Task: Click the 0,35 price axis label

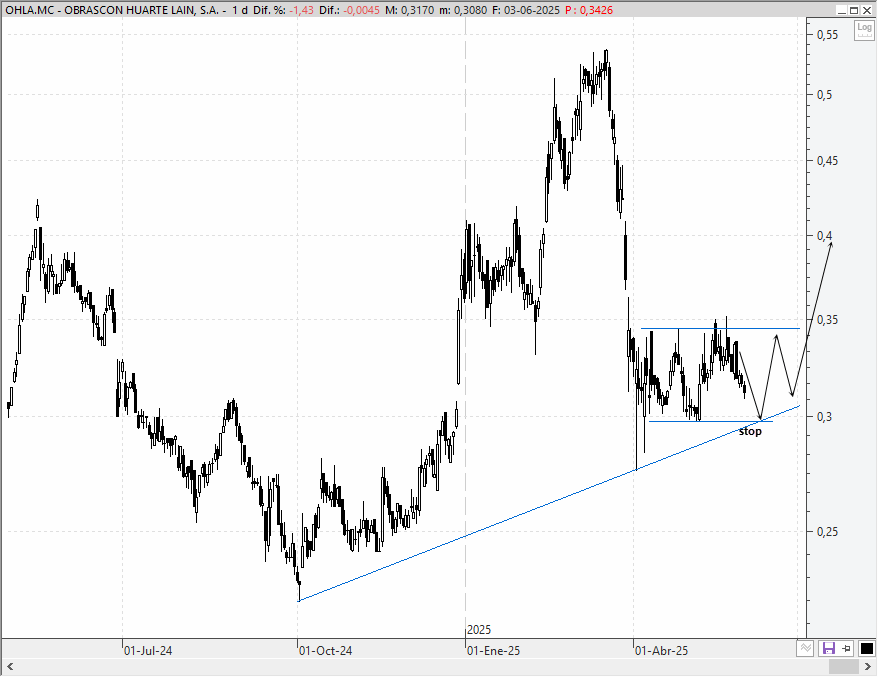Action: [827, 320]
